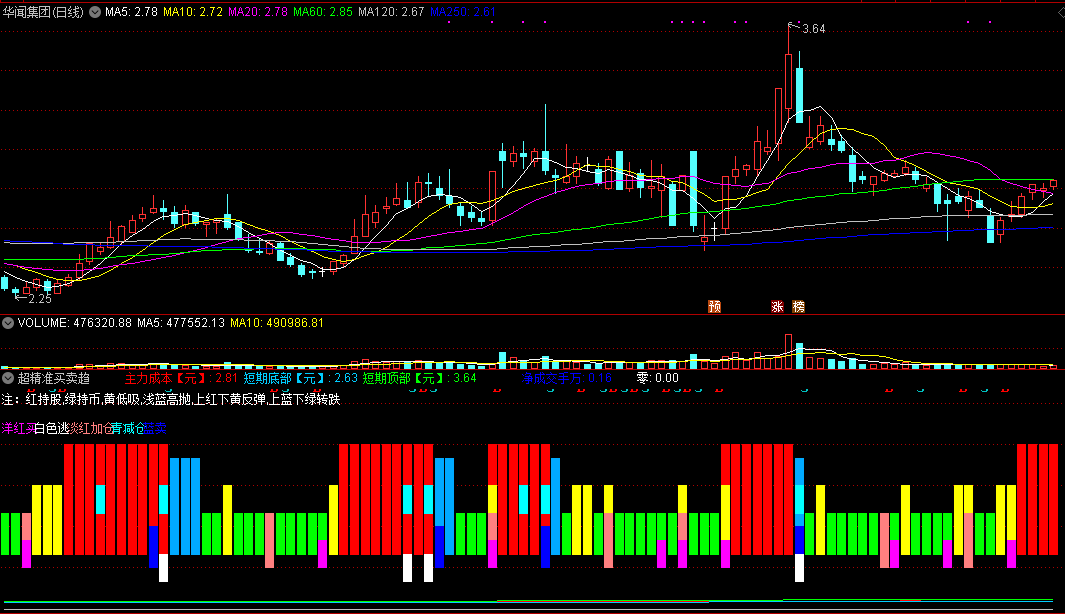Image resolution: width=1065 pixels, height=614 pixels.
Task: Select the 超精准买卖趋 indicator name
Action: pyautogui.click(x=54, y=378)
